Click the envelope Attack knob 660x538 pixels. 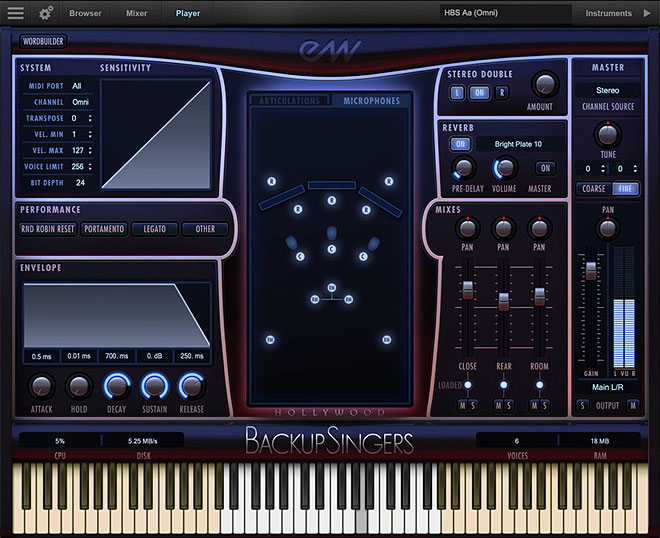(x=41, y=386)
